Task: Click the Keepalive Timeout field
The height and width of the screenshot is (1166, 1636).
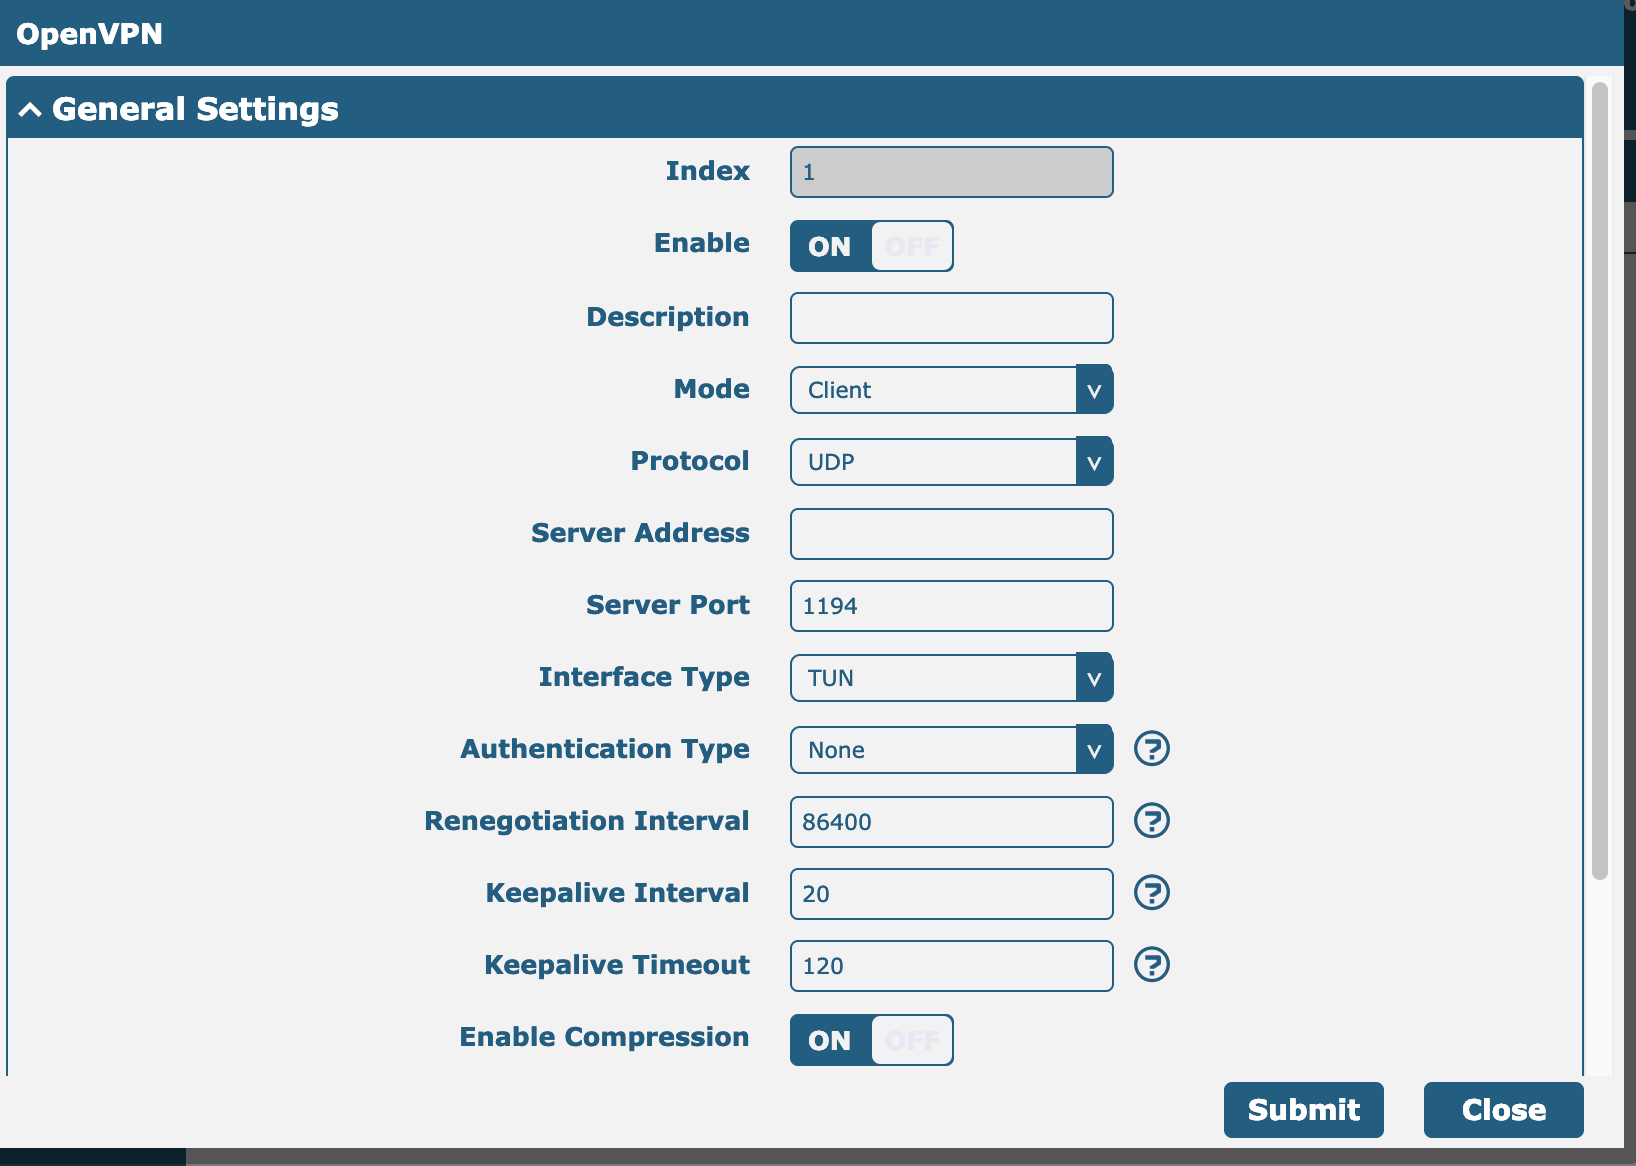Action: click(x=951, y=966)
